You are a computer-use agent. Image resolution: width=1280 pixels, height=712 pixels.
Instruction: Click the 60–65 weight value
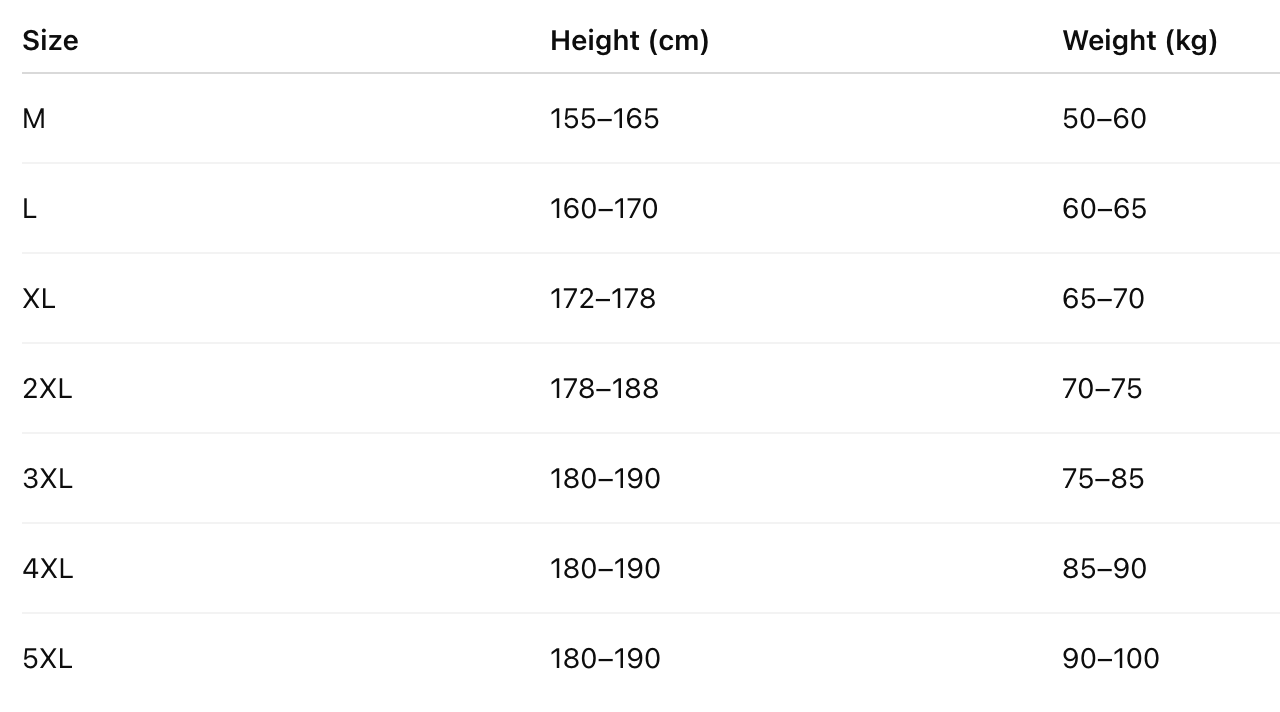click(1104, 209)
